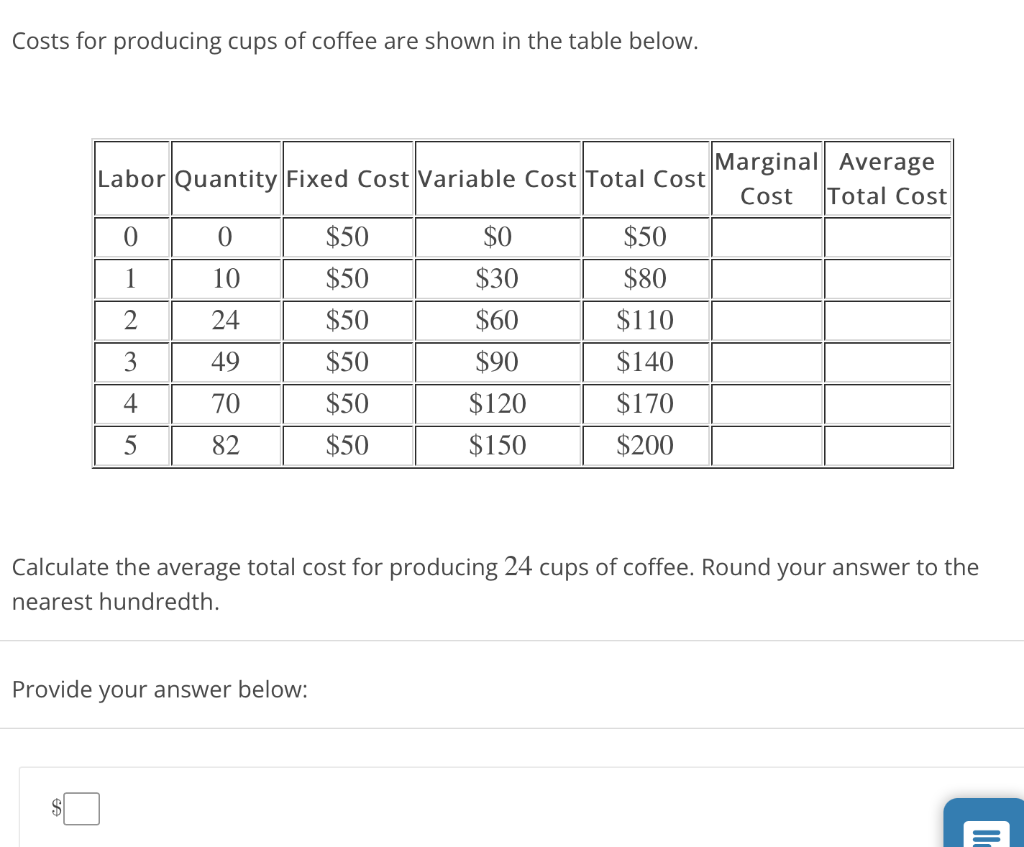
Task: Click the $110 total cost cell
Action: 646,320
